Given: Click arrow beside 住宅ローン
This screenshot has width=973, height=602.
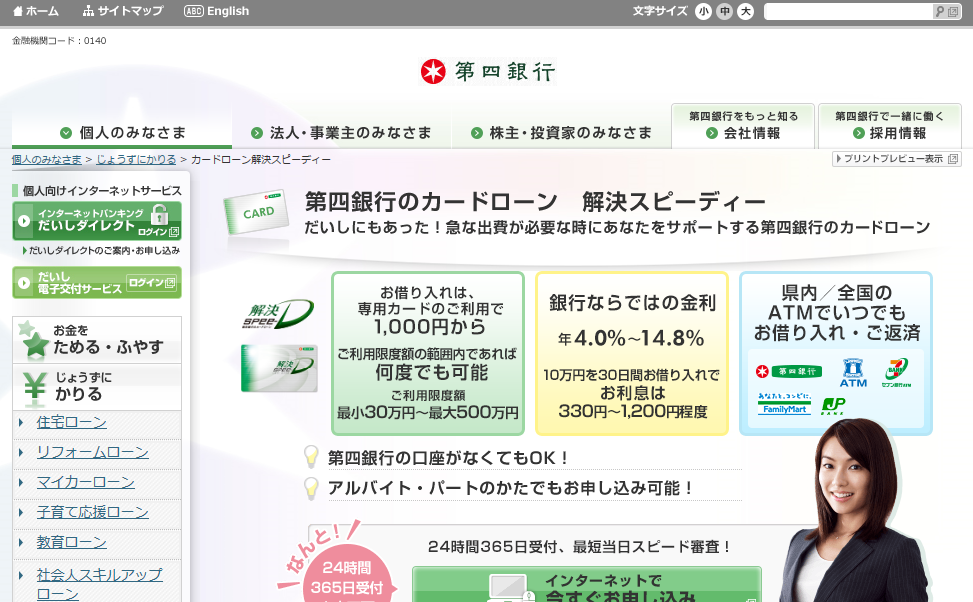Looking at the screenshot, I should [21, 423].
